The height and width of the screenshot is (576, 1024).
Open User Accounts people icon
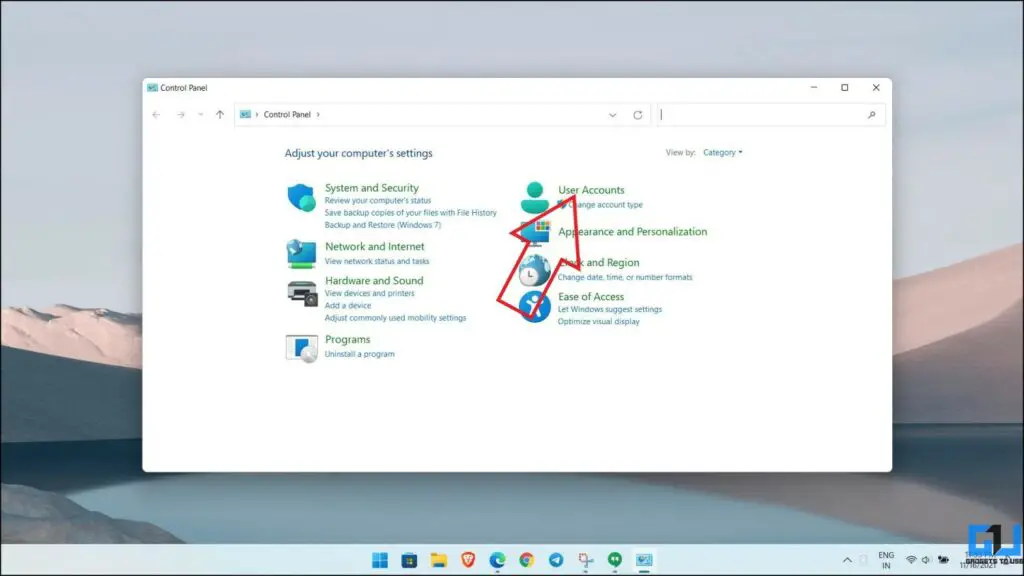point(536,196)
